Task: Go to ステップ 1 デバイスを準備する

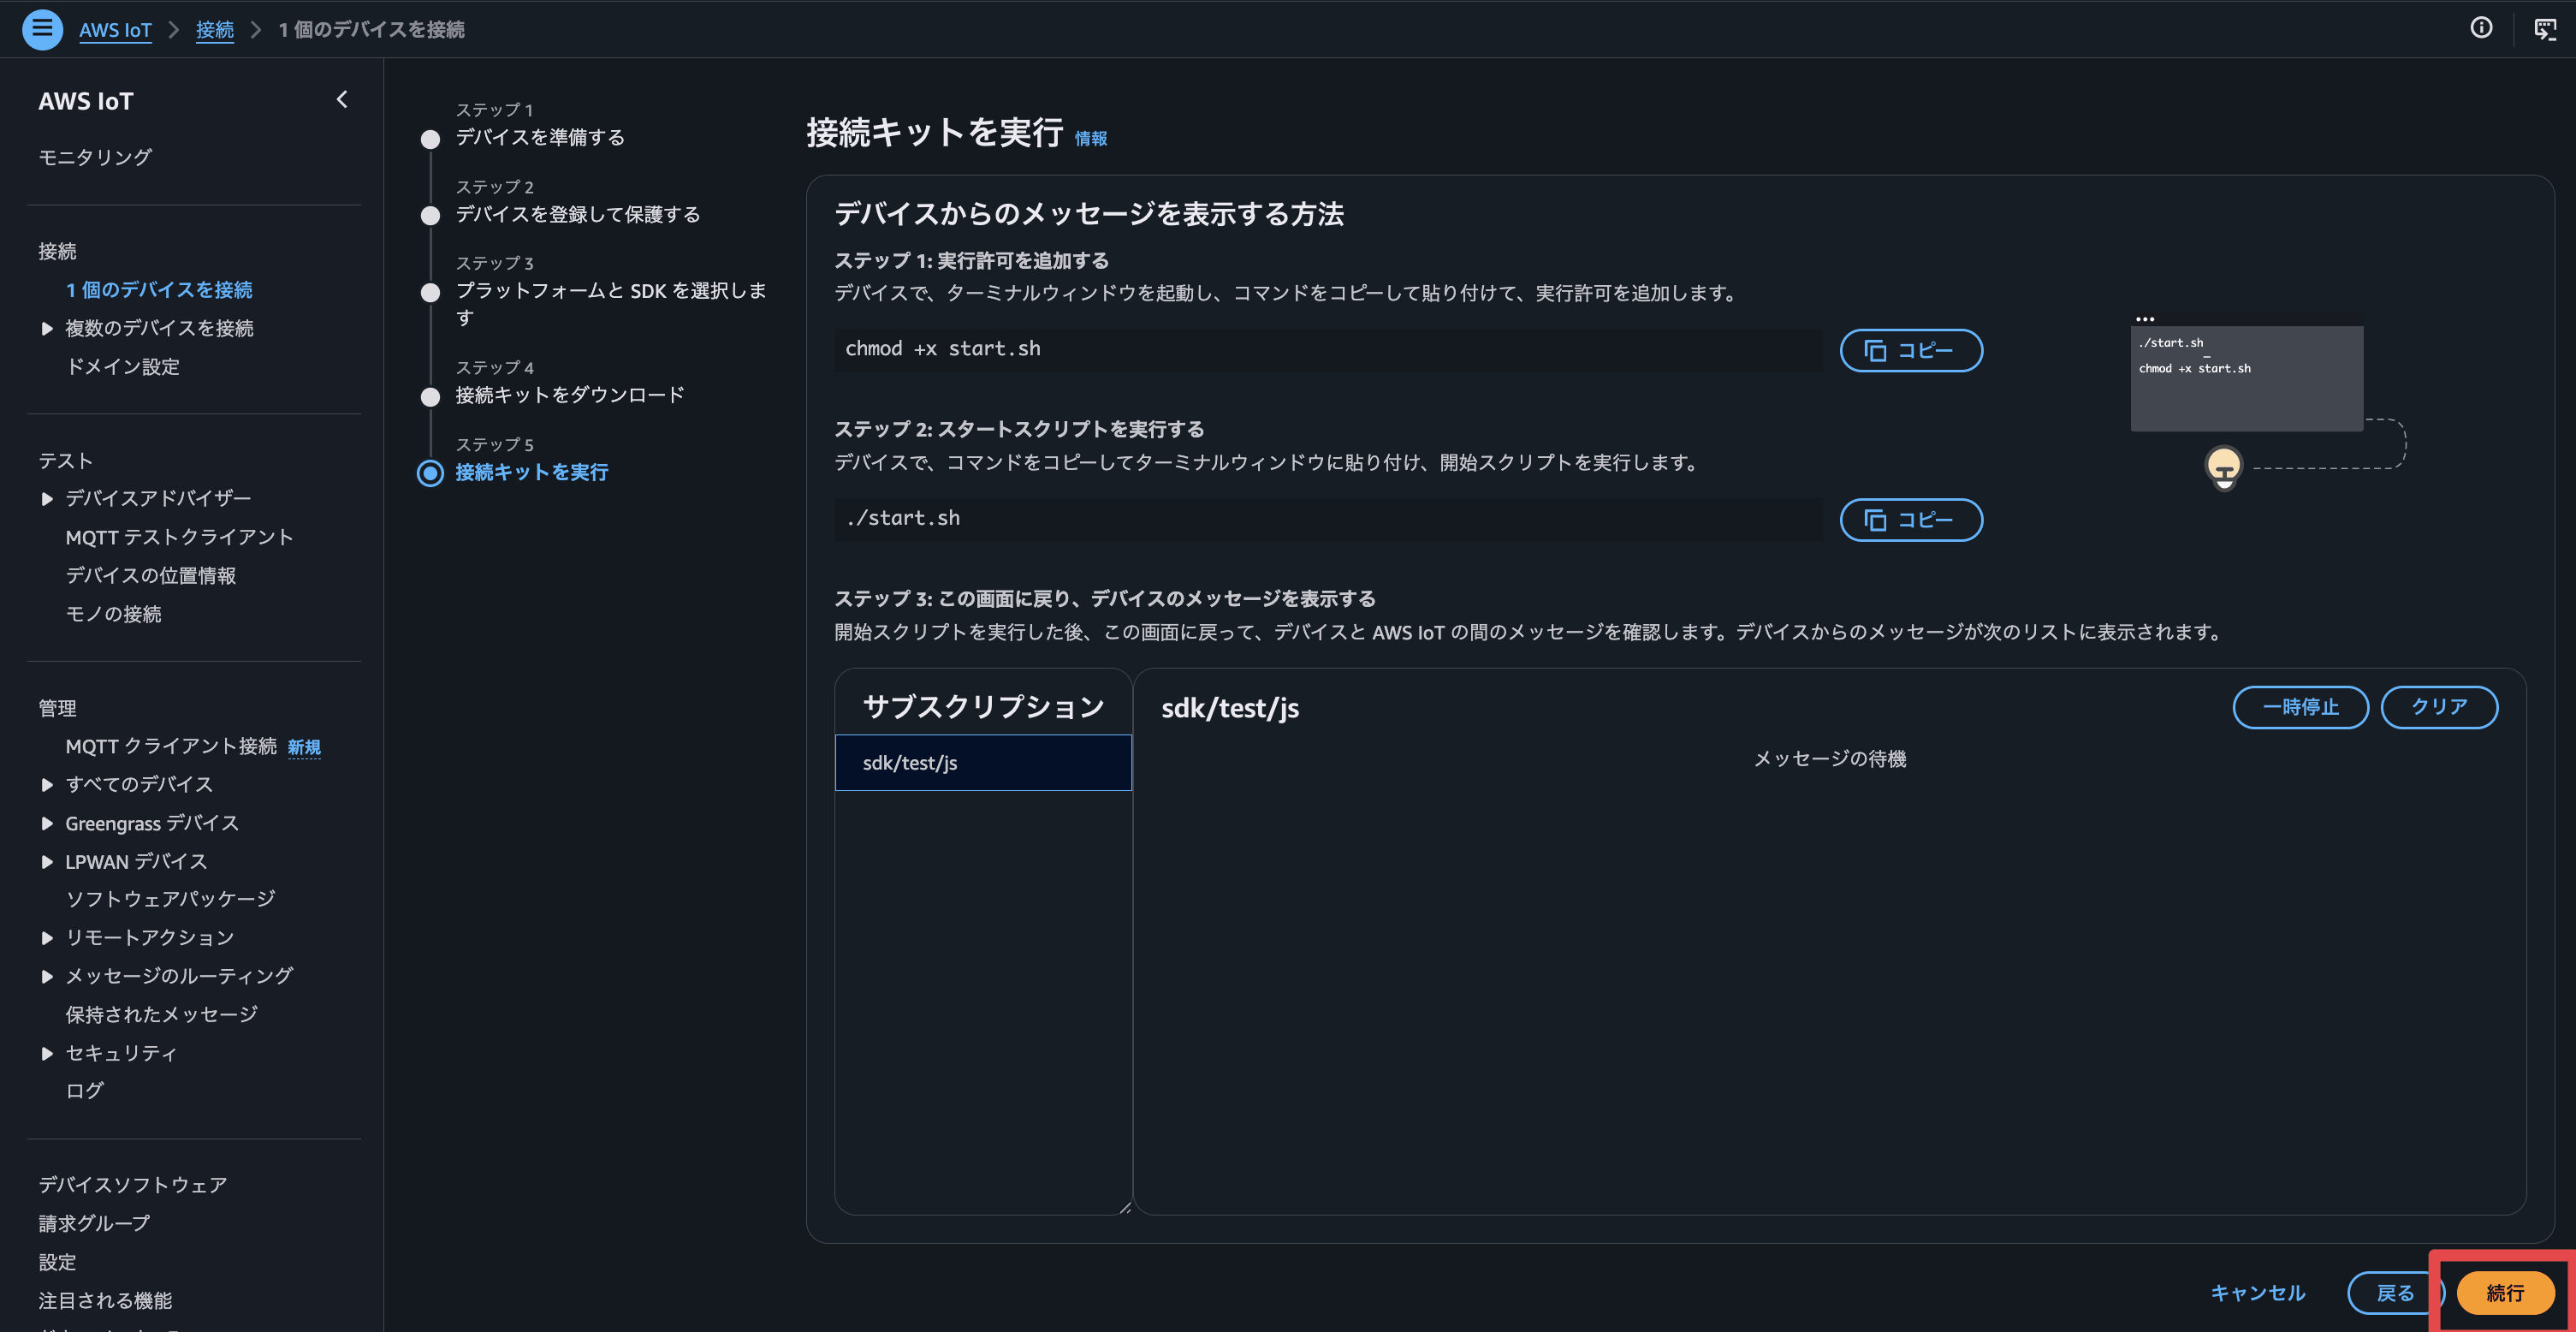Action: point(540,137)
